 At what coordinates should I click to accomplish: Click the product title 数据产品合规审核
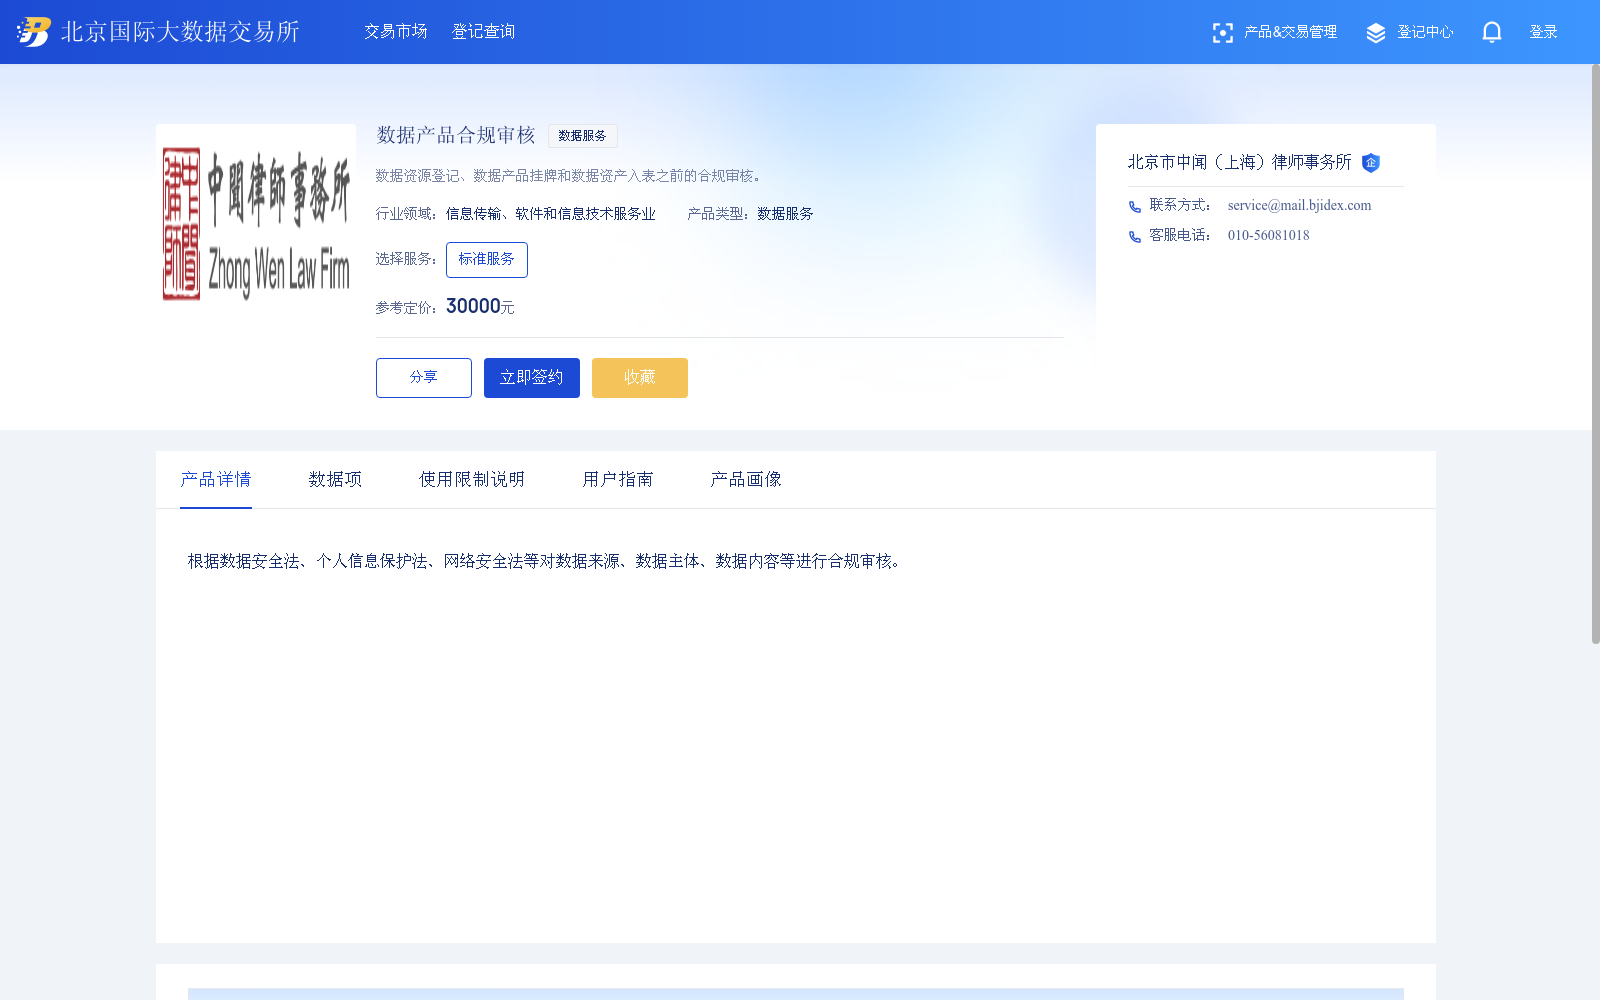coord(456,135)
